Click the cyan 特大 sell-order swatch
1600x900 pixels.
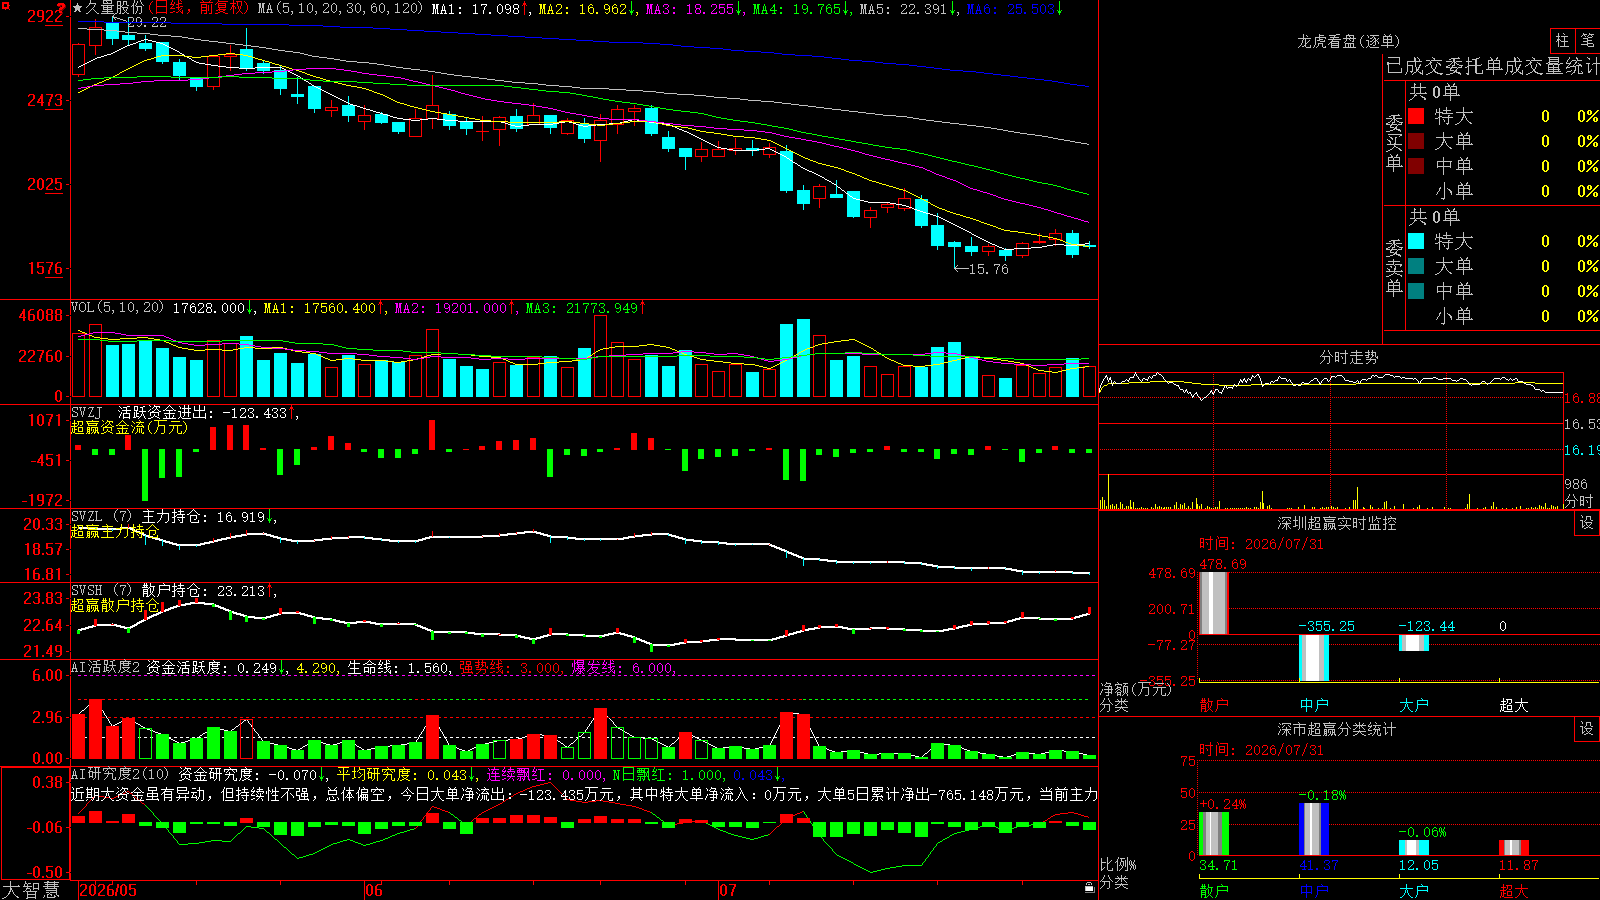(1416, 241)
